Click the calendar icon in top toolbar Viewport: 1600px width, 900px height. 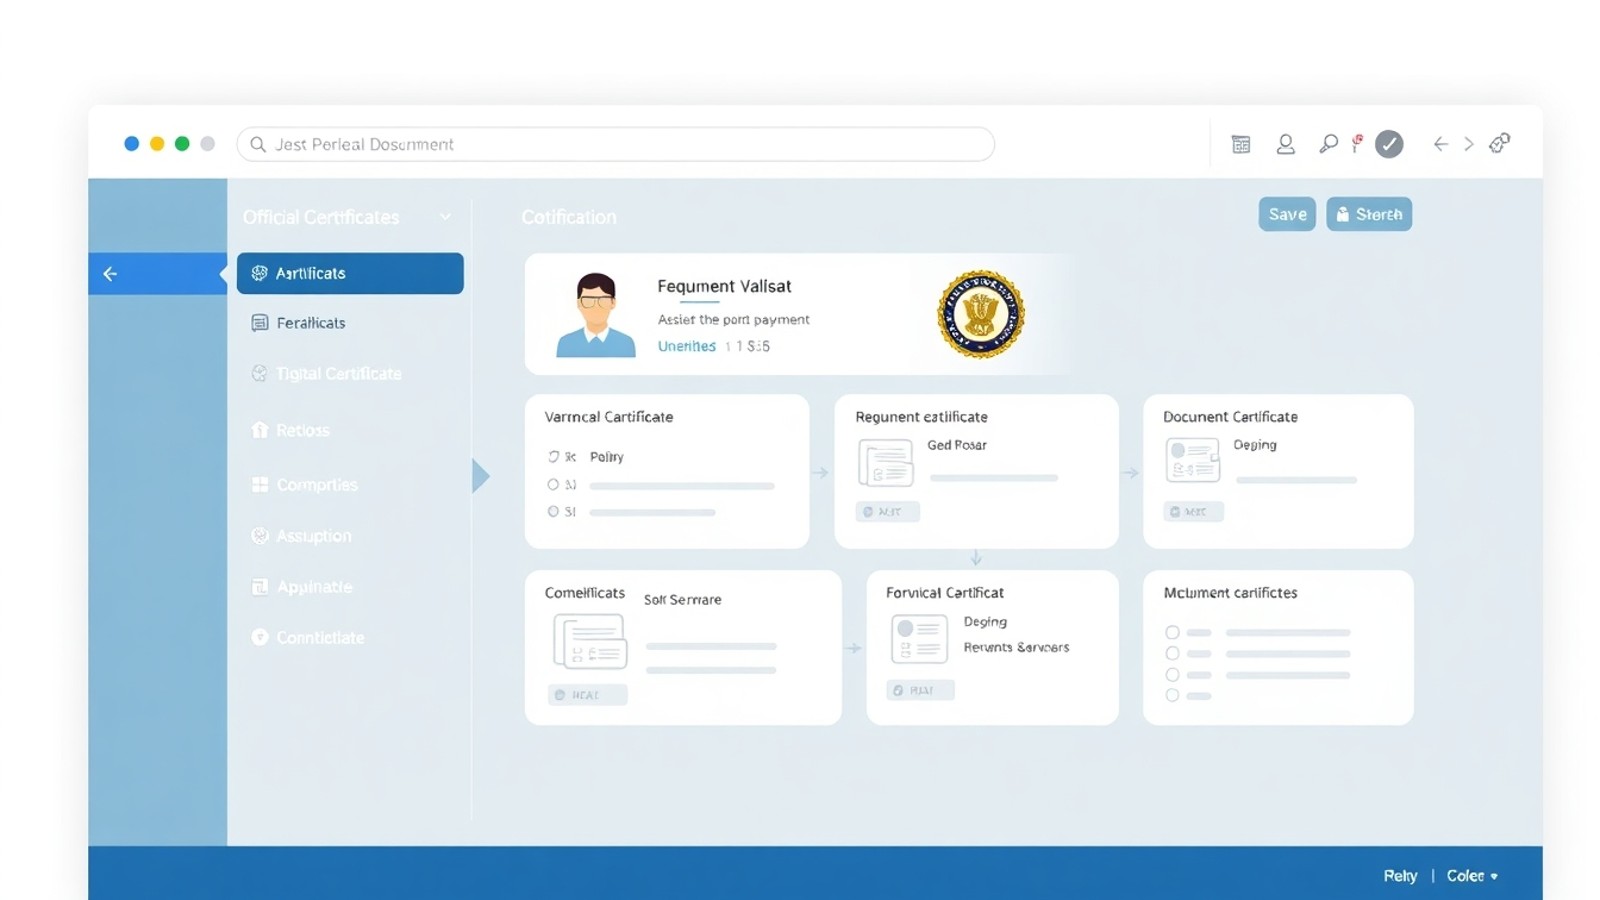pyautogui.click(x=1241, y=144)
